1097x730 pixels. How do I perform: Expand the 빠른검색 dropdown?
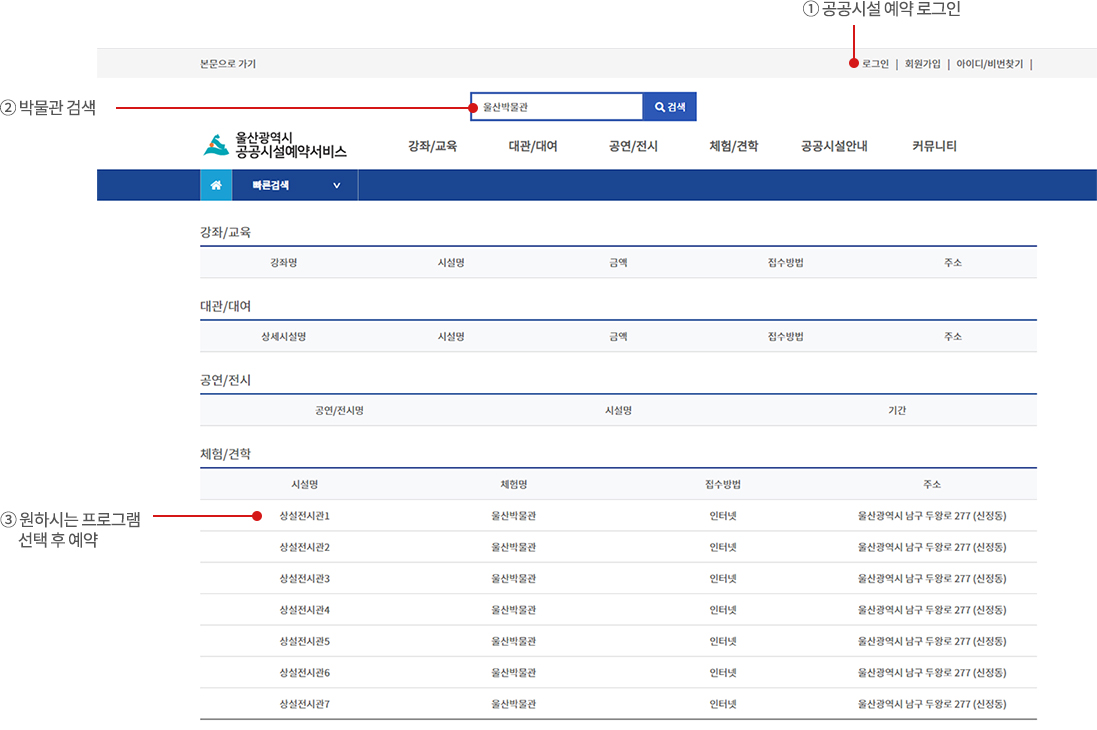tap(295, 185)
